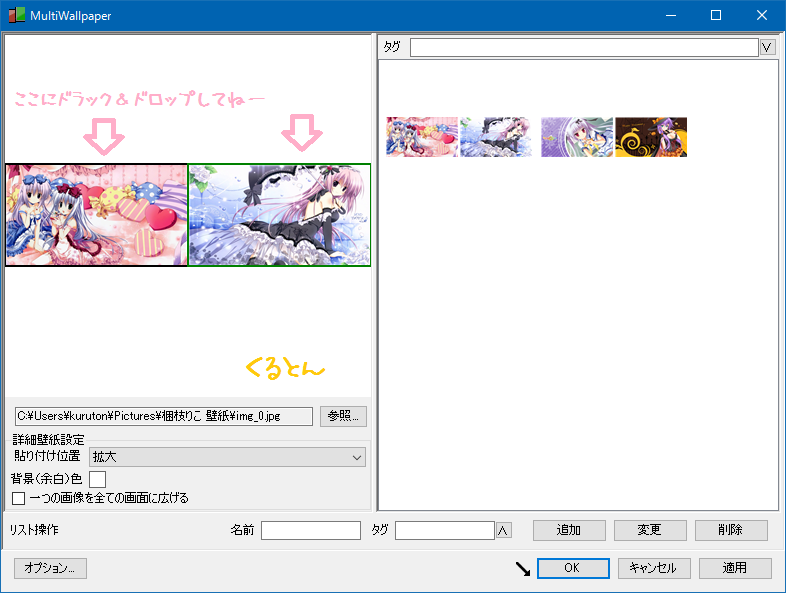Click the タグ input field in list operations

(445, 530)
